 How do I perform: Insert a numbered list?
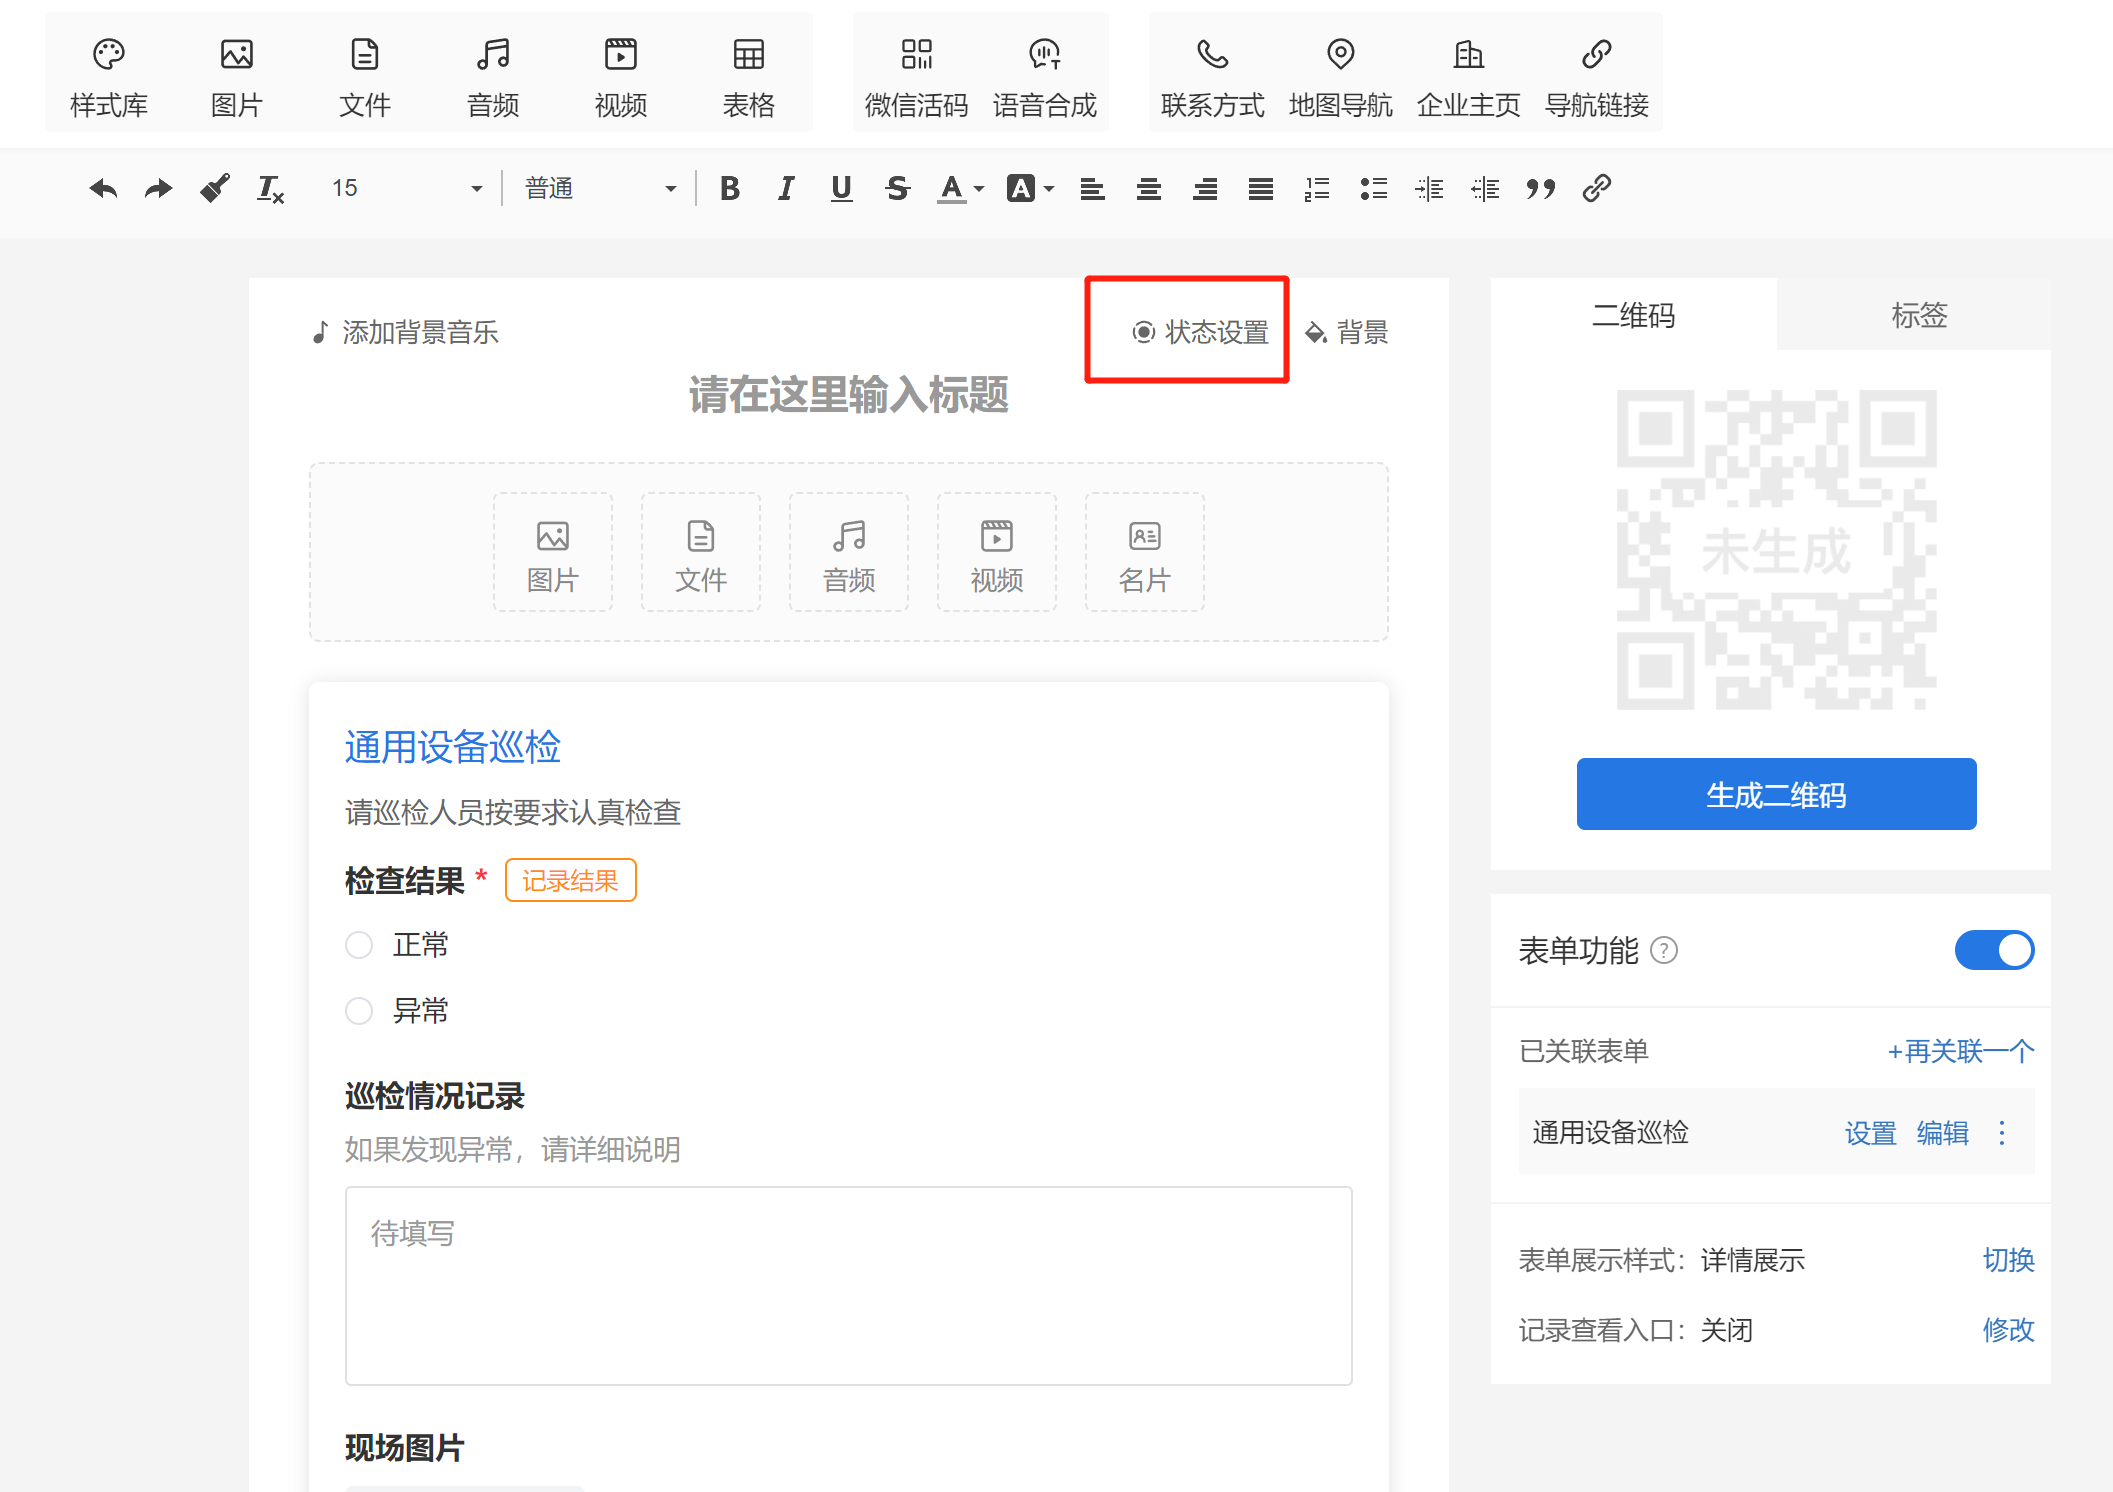pos(1317,188)
